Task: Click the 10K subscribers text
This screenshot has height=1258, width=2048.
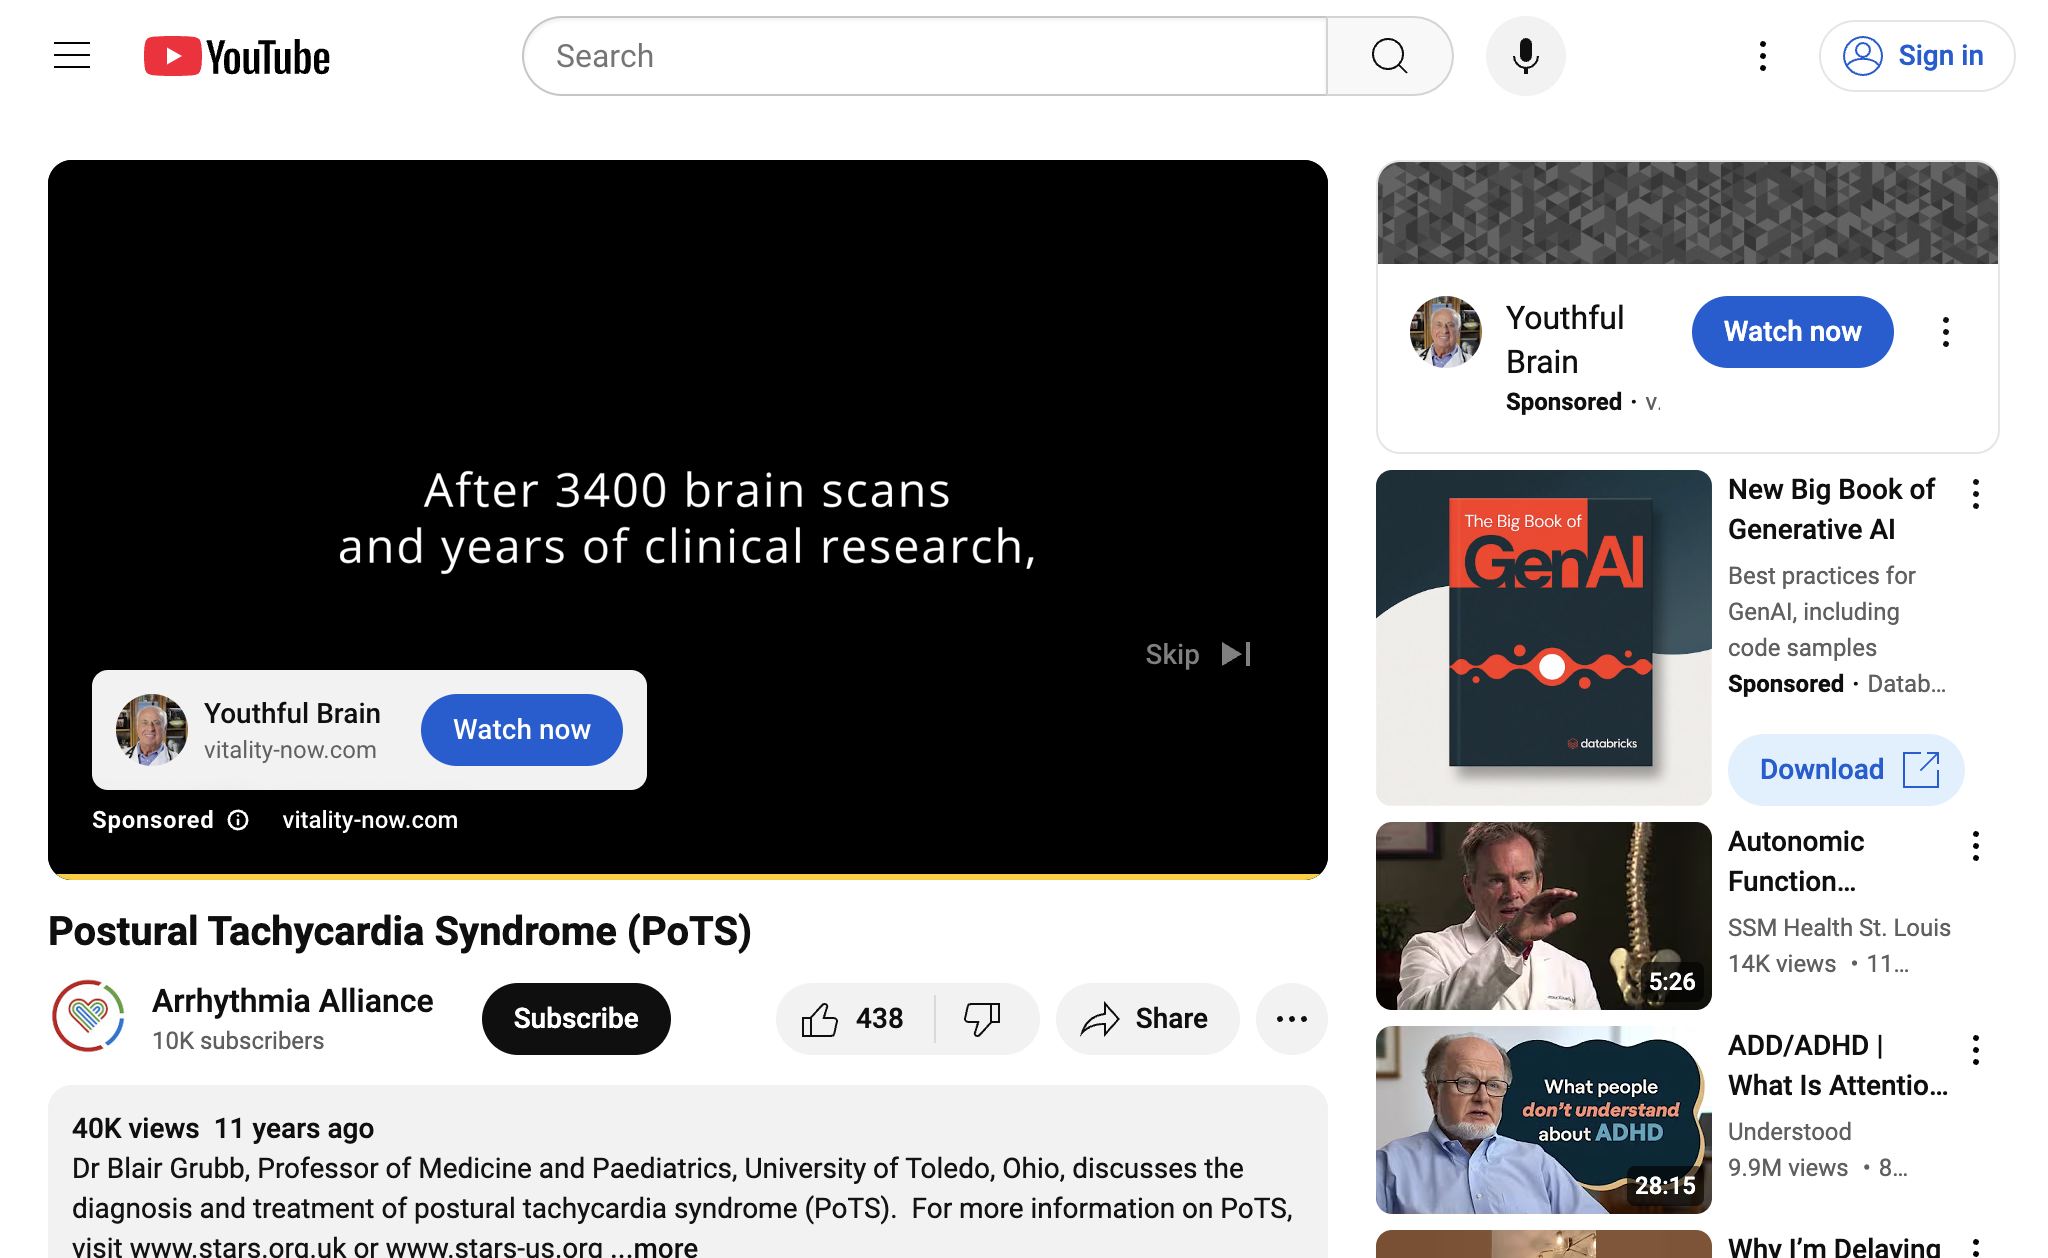Action: (238, 1041)
